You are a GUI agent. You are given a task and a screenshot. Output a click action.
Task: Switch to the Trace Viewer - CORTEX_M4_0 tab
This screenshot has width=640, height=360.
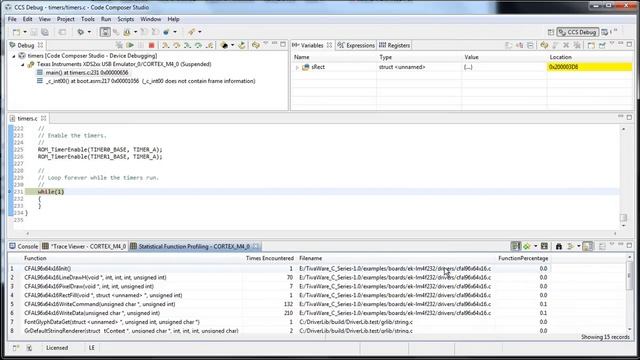tap(84, 247)
